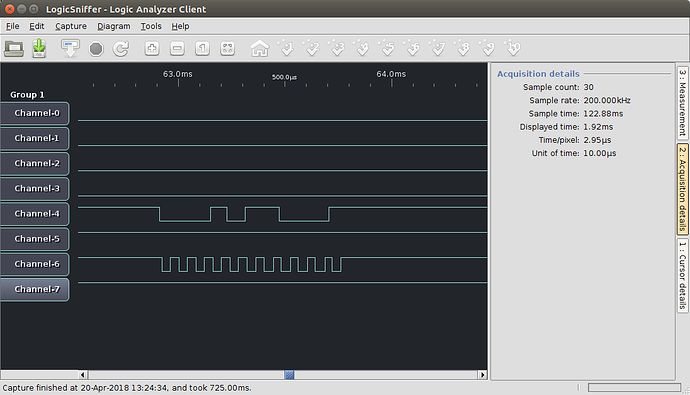Click horizontal scrollbar left arrow
Screen dimensions: 690x395
pyautogui.click(x=83, y=375)
